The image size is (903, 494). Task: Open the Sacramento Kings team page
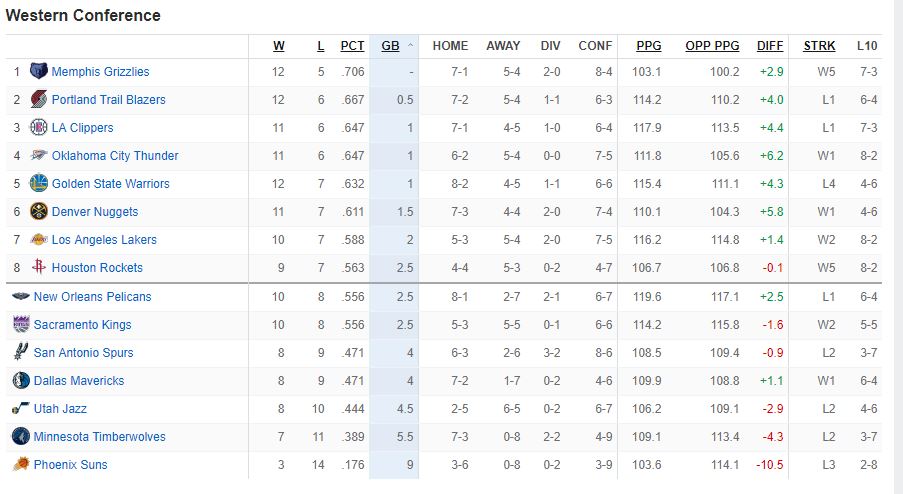82,325
